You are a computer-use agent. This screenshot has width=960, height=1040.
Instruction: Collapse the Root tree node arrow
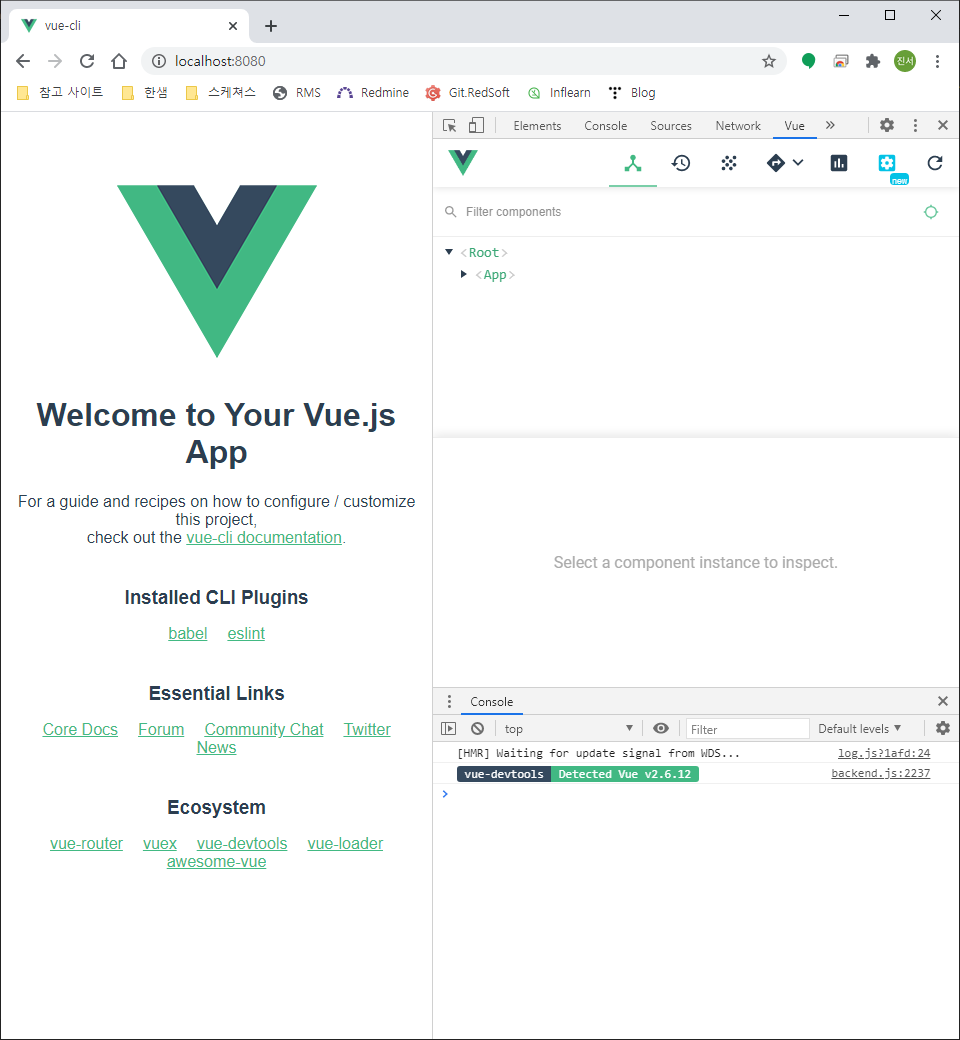[449, 252]
